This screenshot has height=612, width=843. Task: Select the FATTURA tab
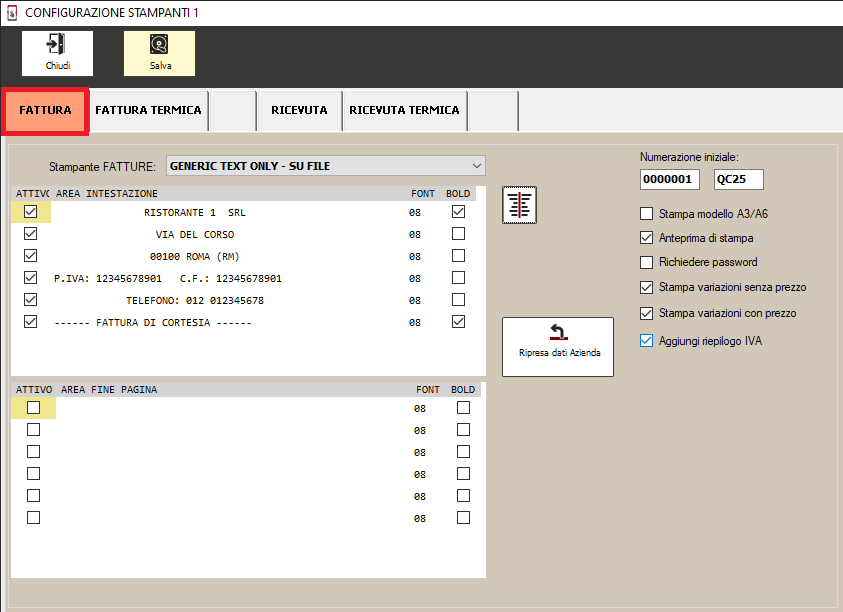pyautogui.click(x=46, y=110)
